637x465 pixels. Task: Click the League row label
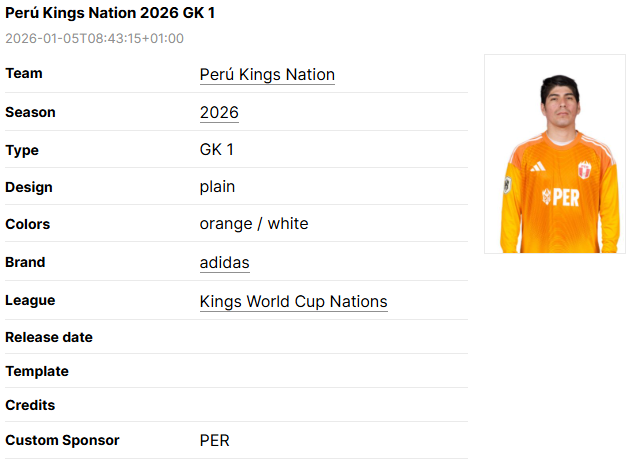(30, 300)
